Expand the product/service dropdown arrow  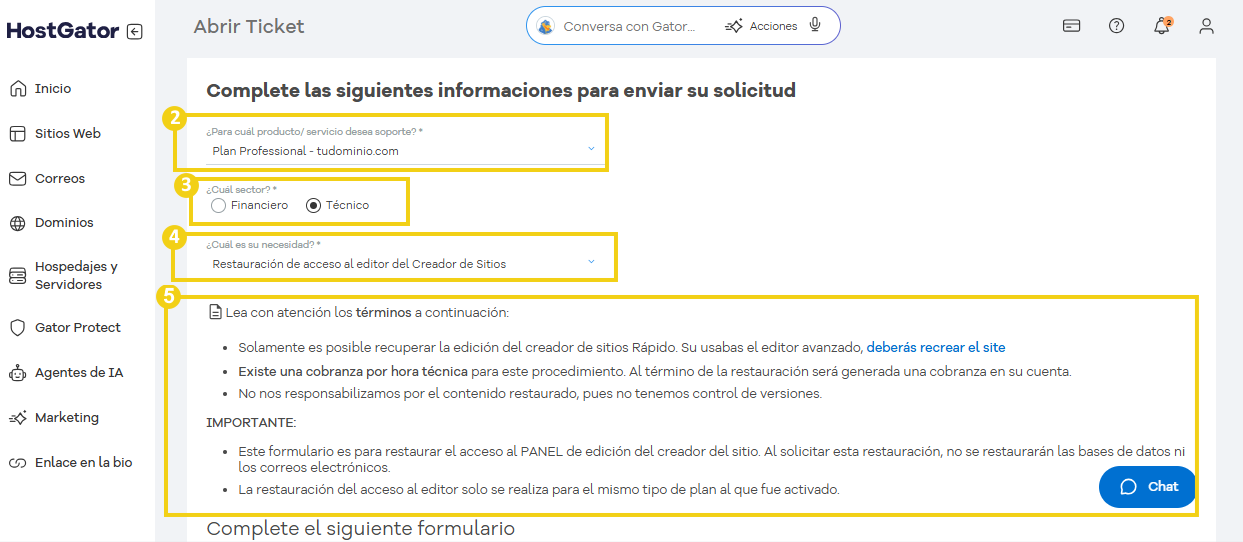[x=591, y=150]
